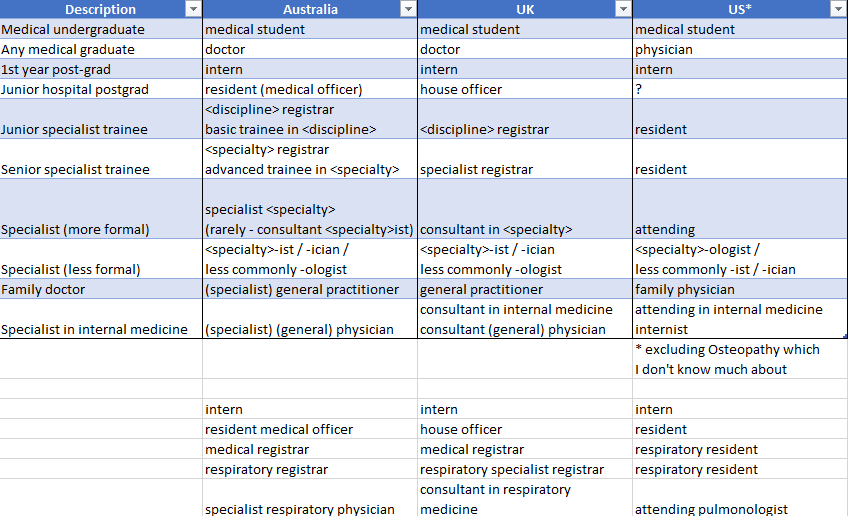Click the resident medical officer cell
Image resolution: width=848 pixels, height=516 pixels.
(309, 429)
